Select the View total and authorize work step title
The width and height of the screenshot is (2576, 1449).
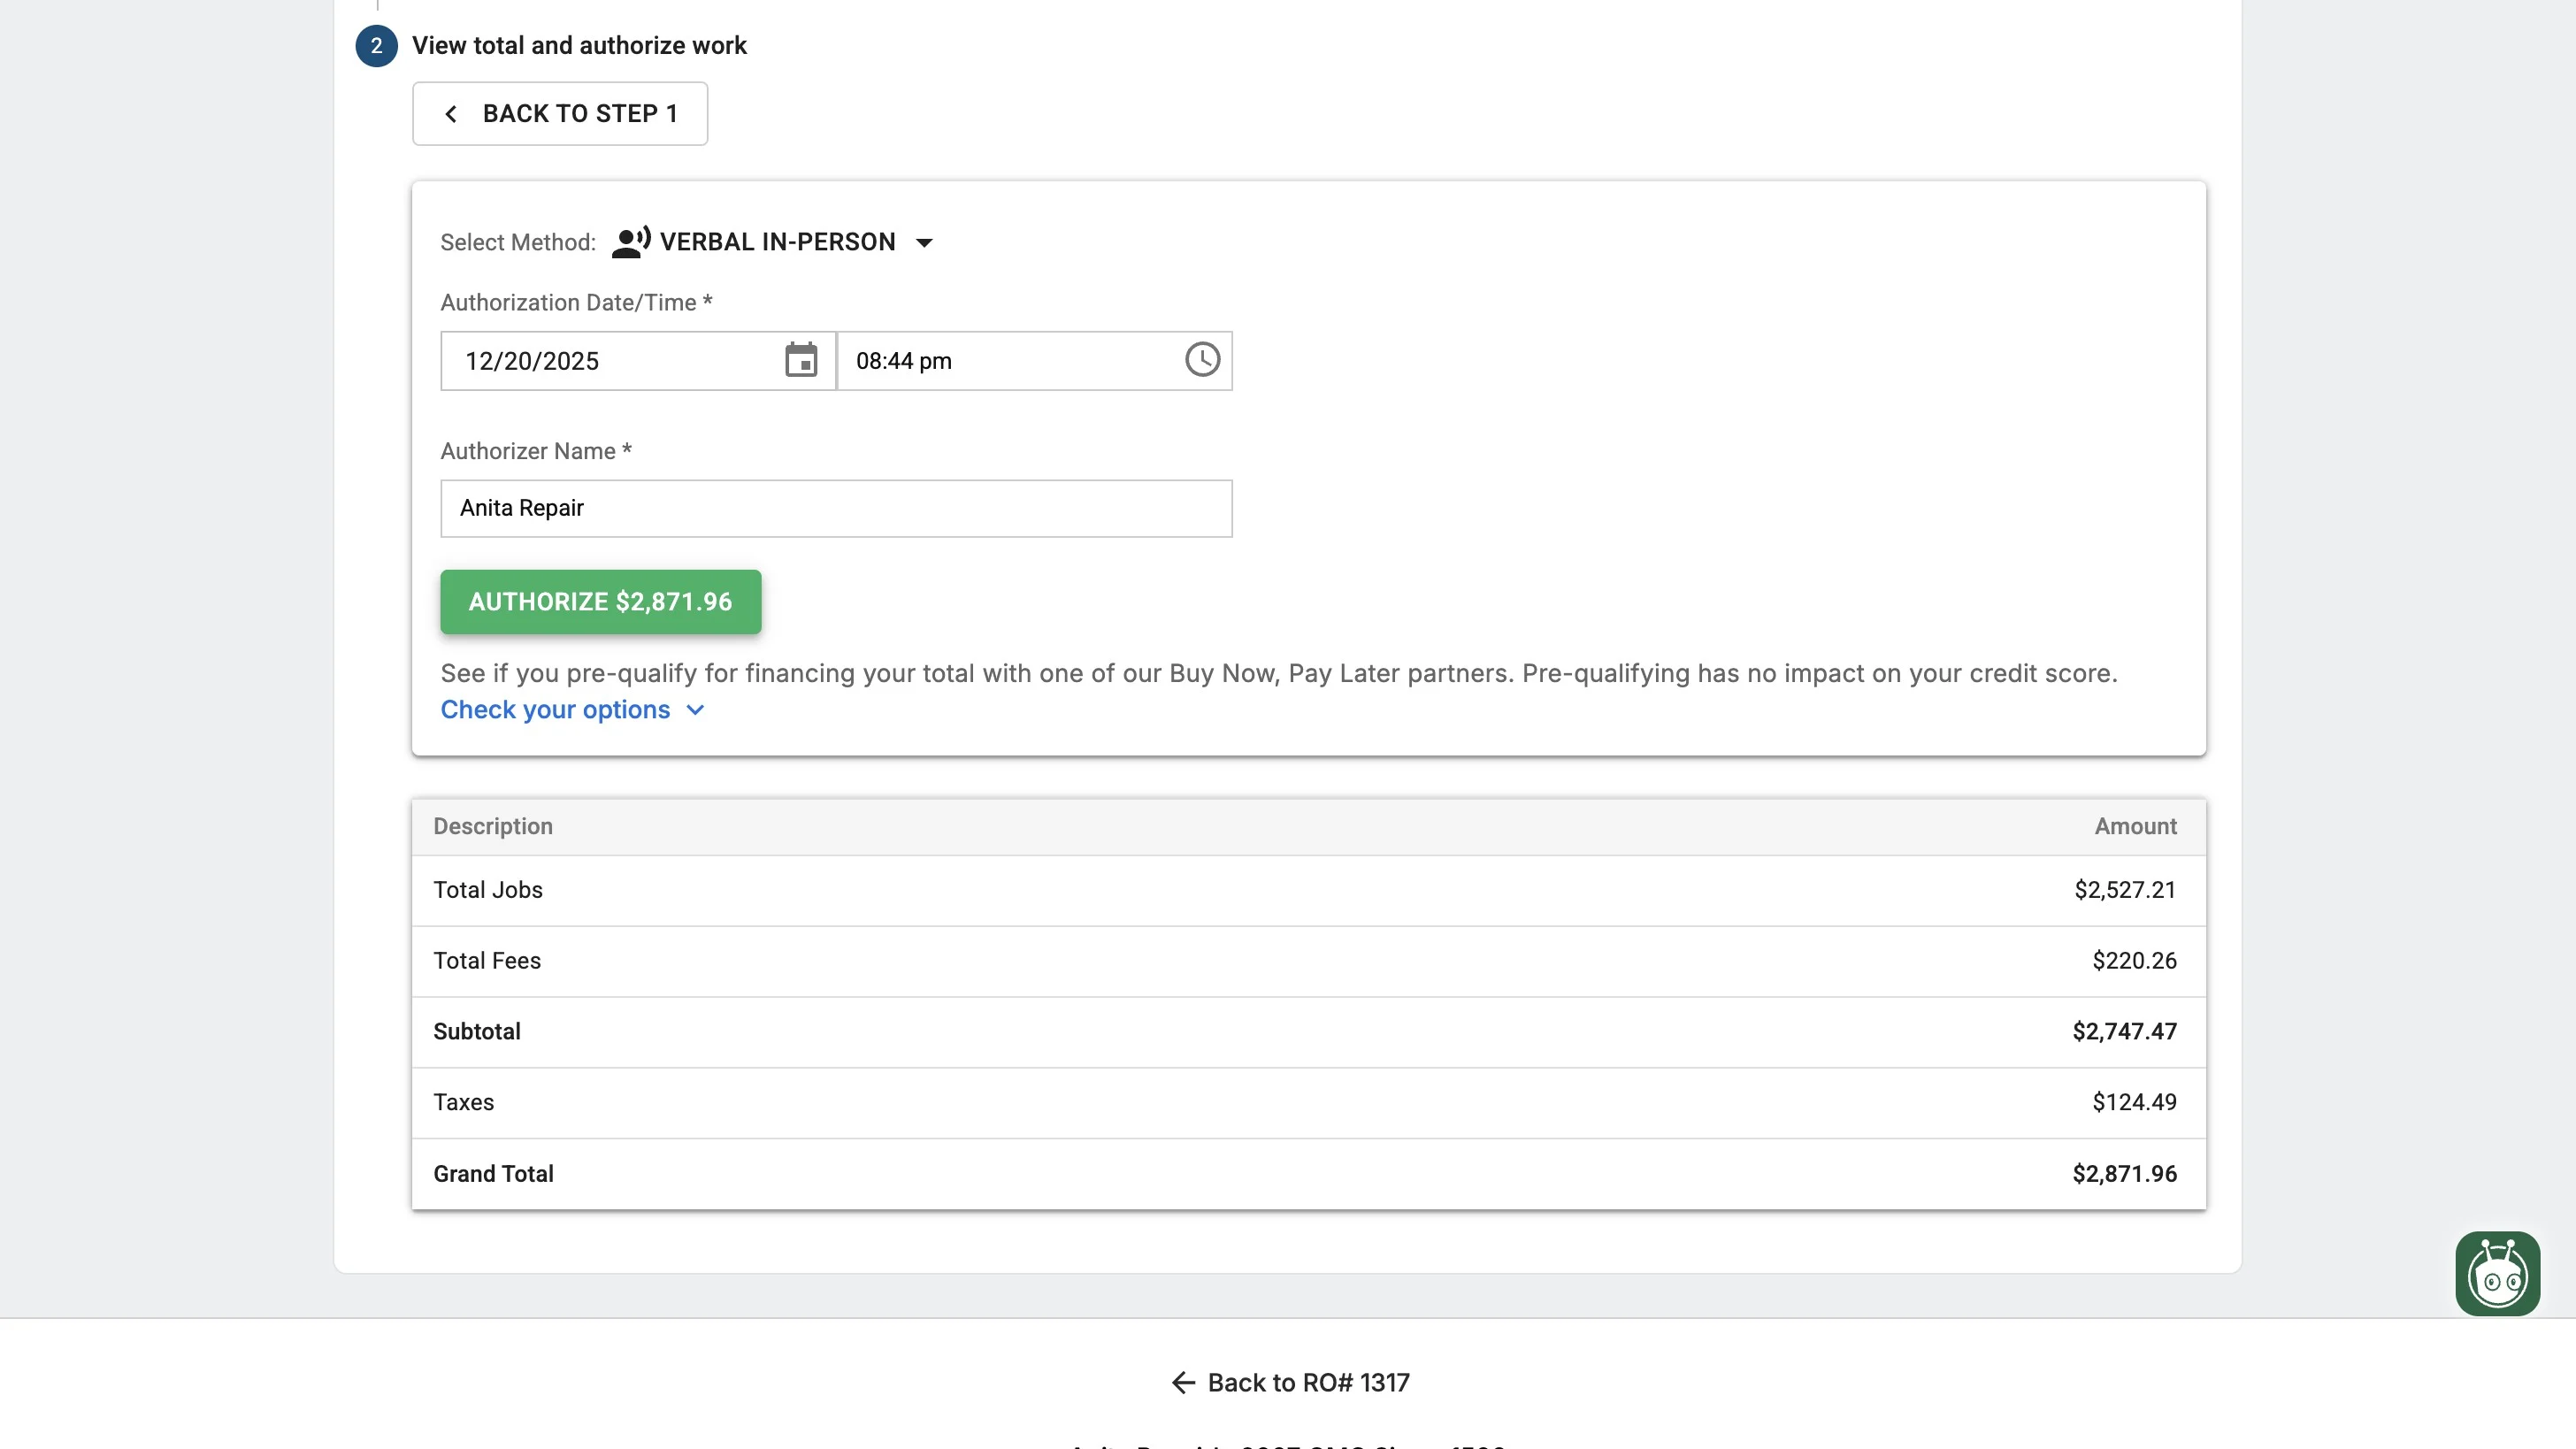(x=579, y=46)
